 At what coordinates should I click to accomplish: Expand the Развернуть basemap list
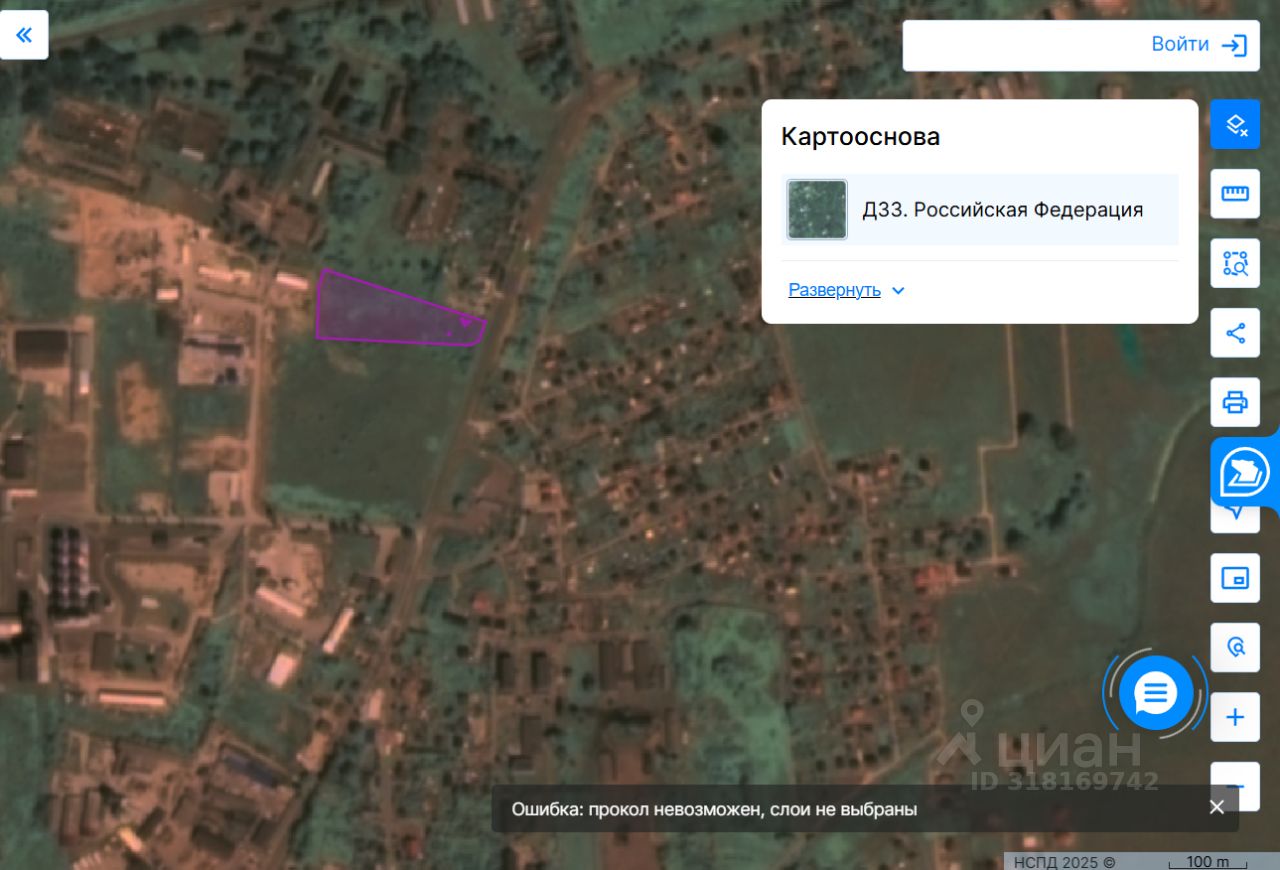(834, 290)
